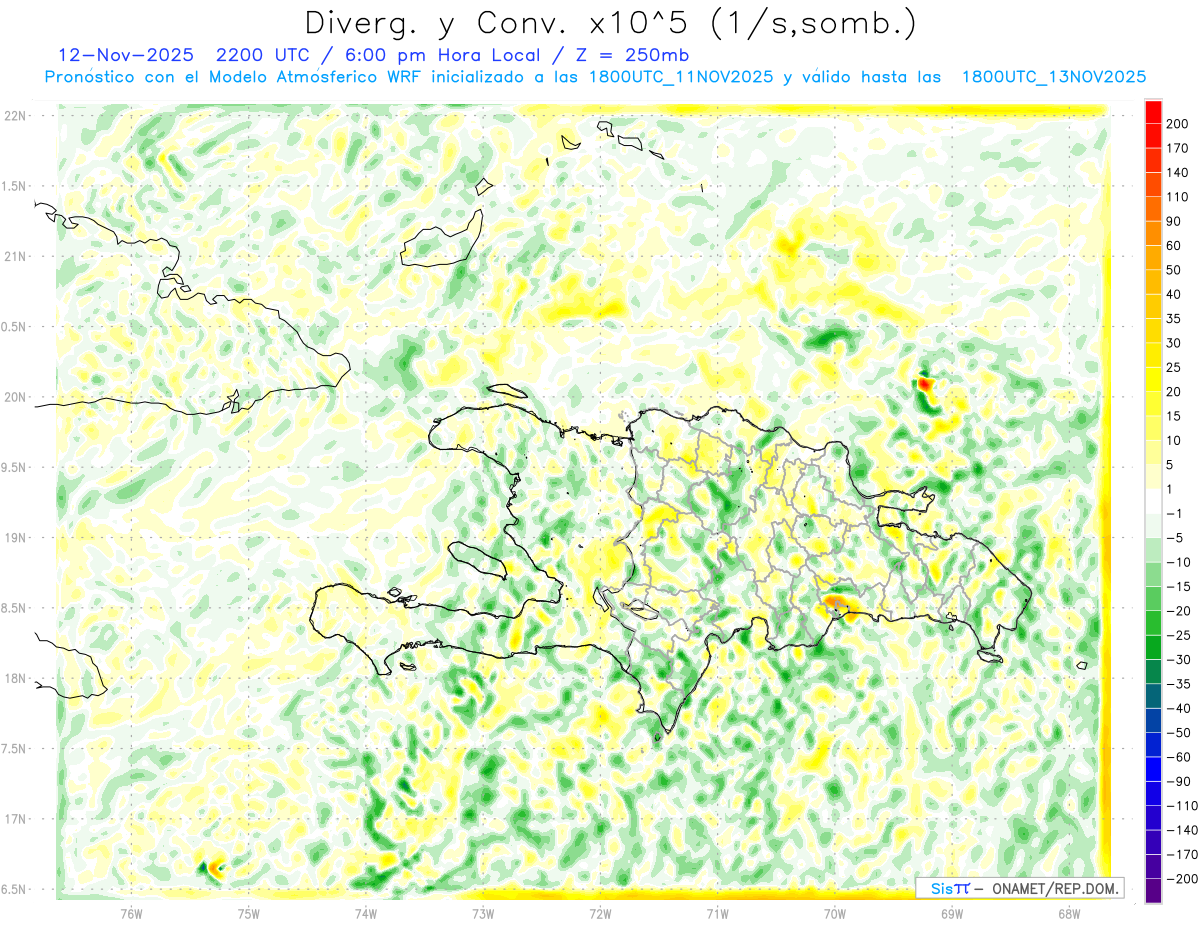Click the '72W' longitude axis label

point(600,914)
